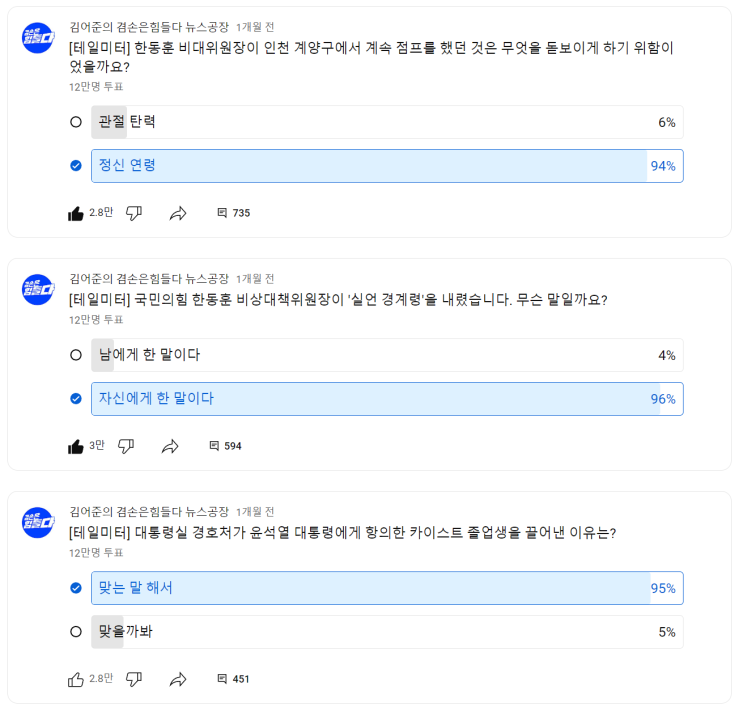Open comments on the post with 451 comments

tap(233, 679)
